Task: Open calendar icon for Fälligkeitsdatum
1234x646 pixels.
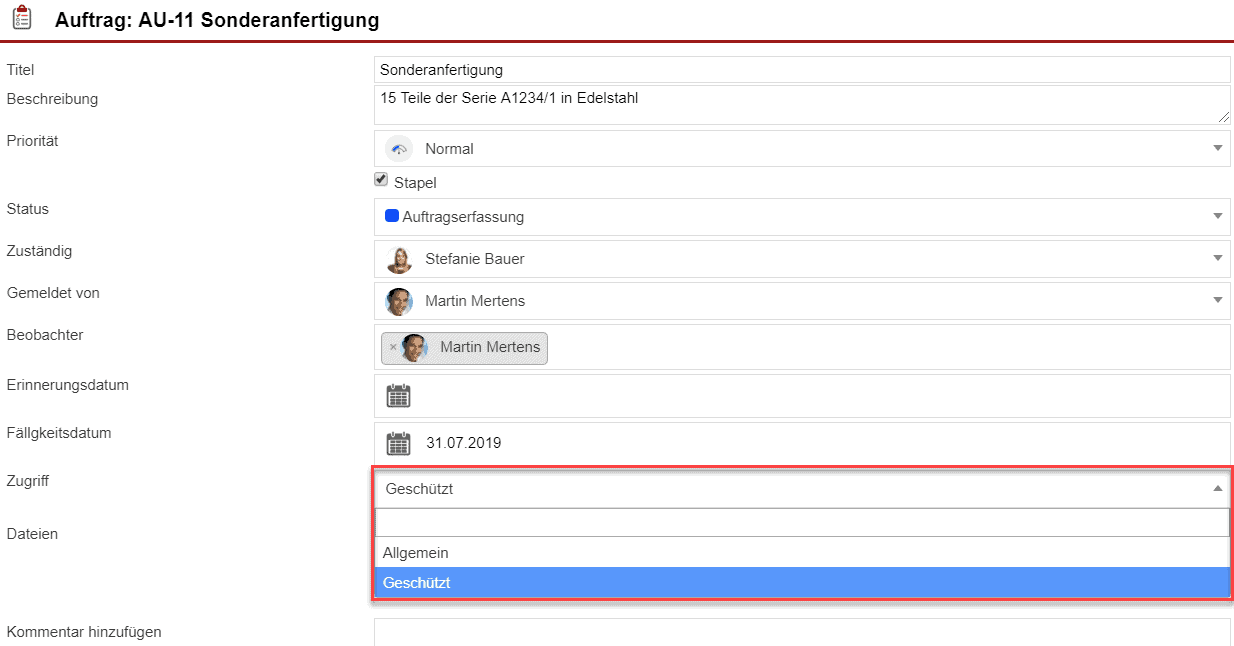Action: (398, 443)
